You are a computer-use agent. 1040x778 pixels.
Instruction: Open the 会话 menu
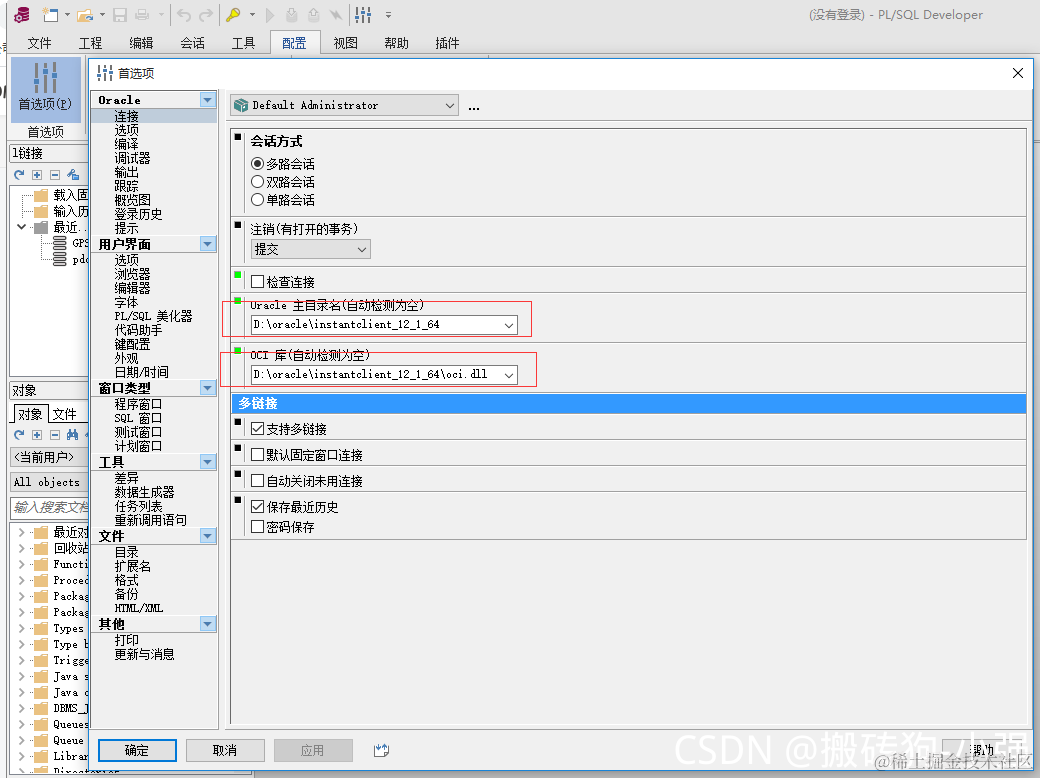pyautogui.click(x=192, y=43)
